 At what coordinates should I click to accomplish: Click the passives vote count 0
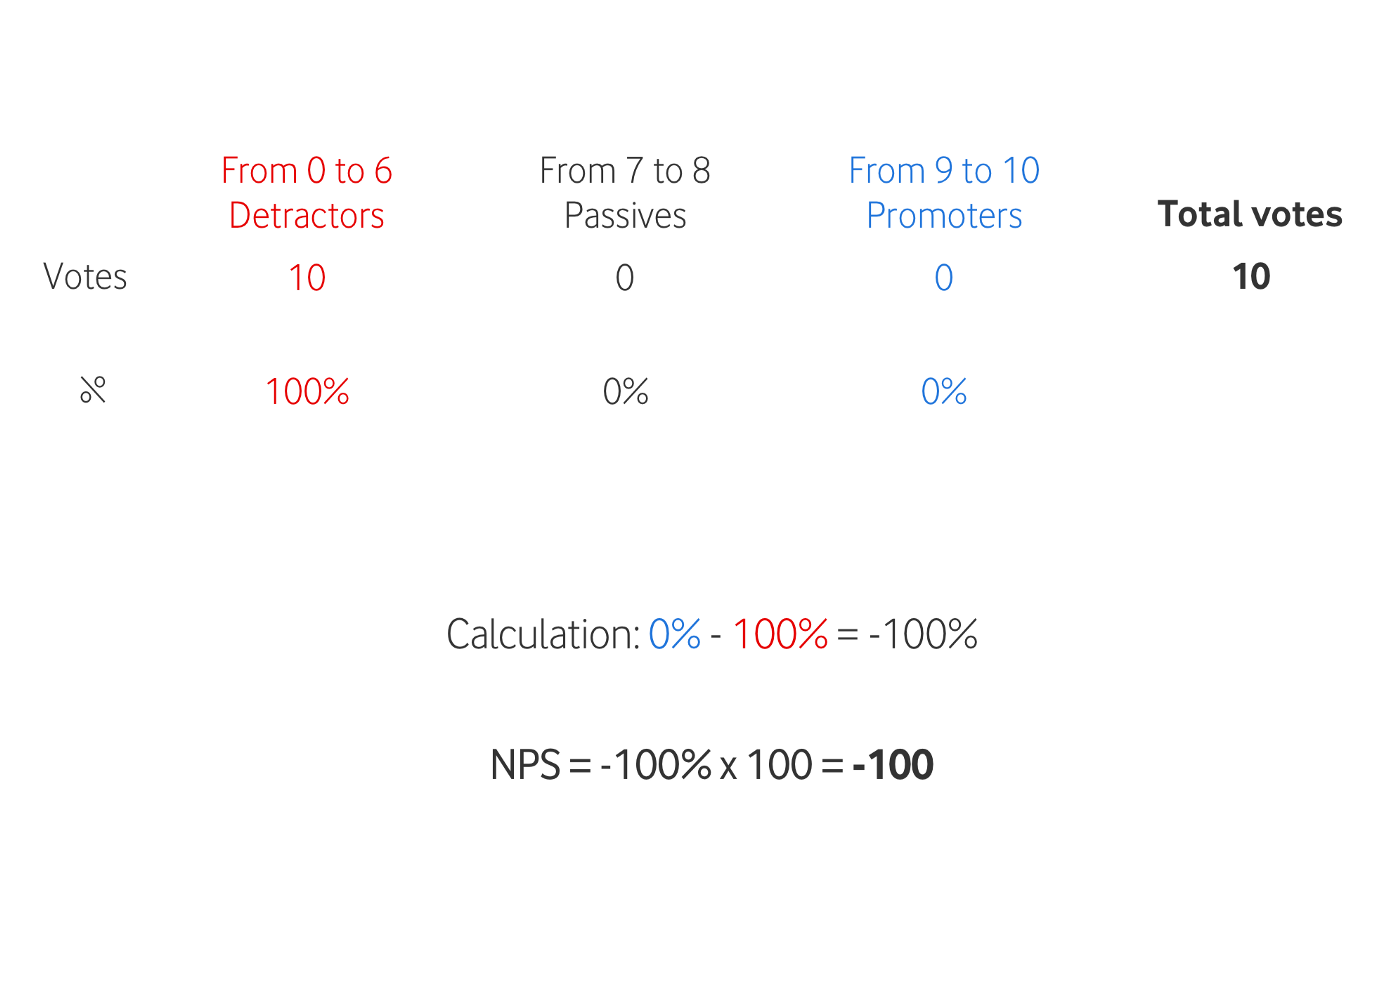(x=625, y=278)
